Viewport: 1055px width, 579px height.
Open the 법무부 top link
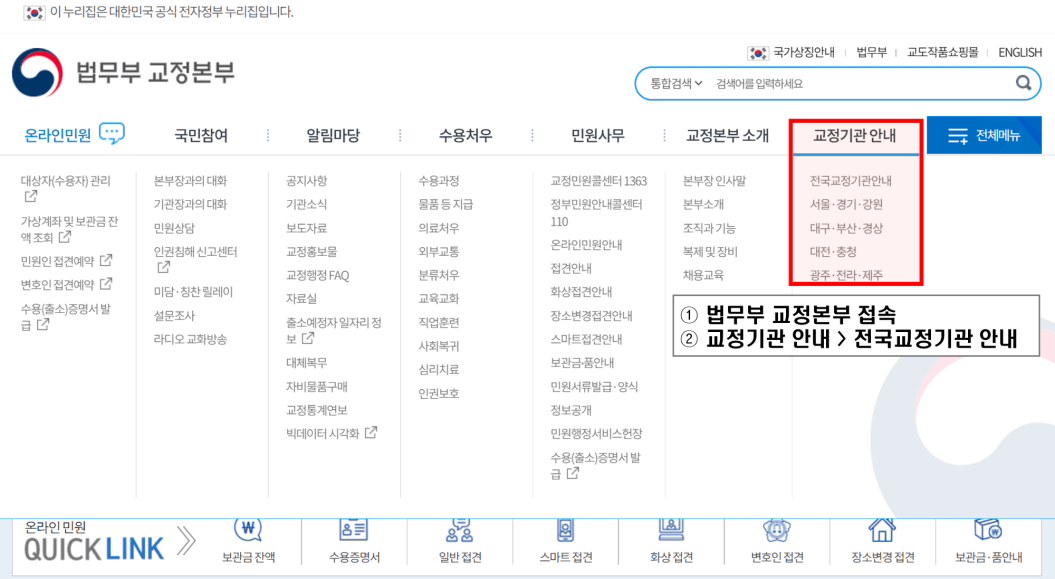coord(871,52)
